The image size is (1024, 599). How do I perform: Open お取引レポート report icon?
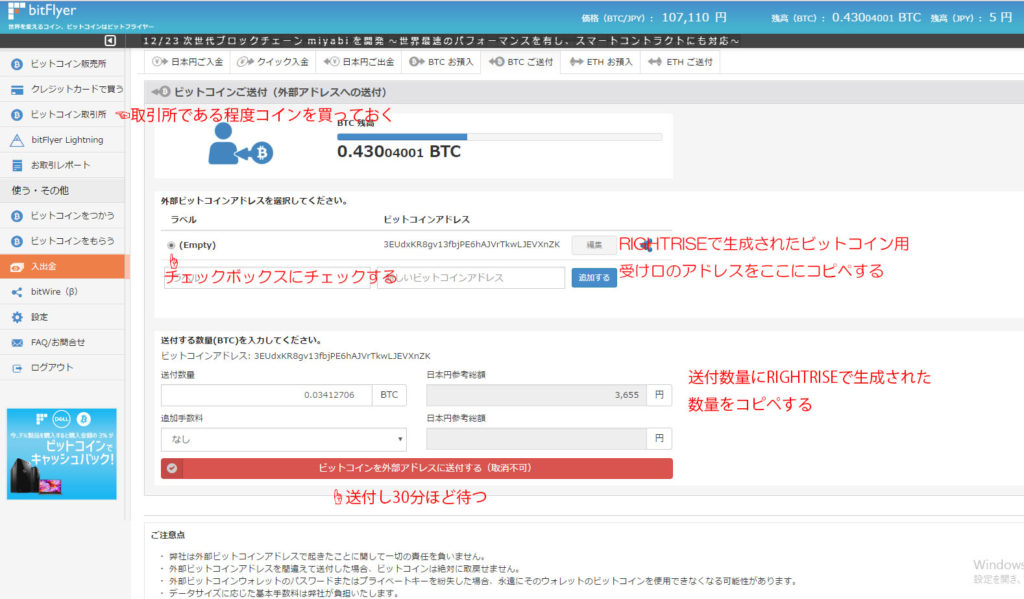[x=17, y=165]
